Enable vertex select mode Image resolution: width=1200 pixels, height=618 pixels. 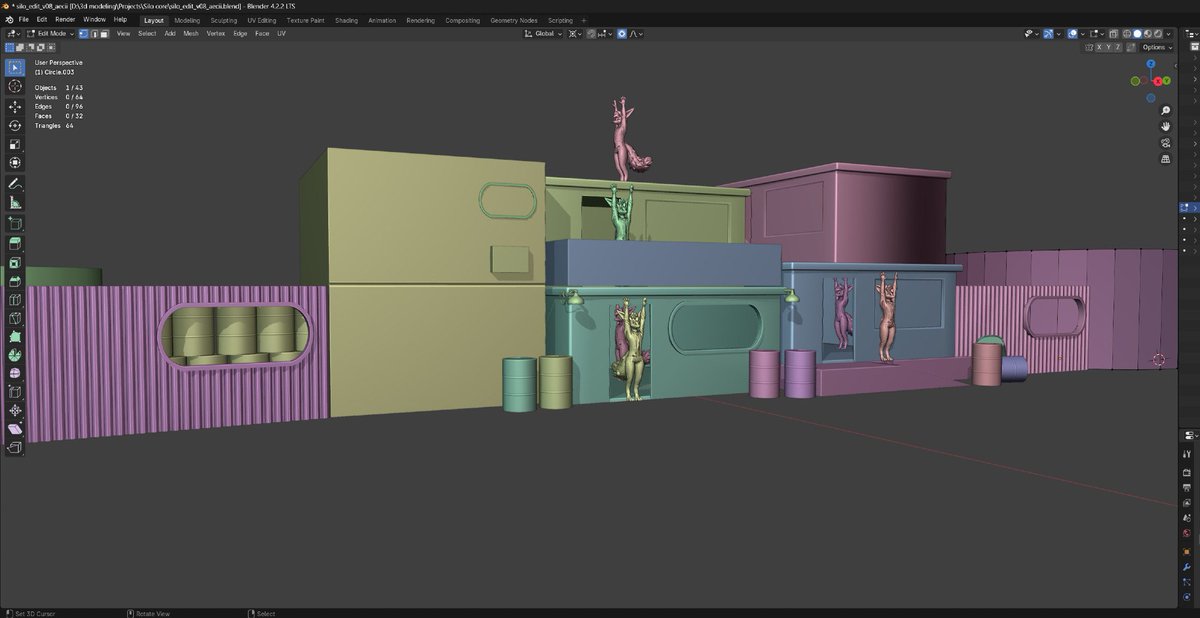point(84,34)
